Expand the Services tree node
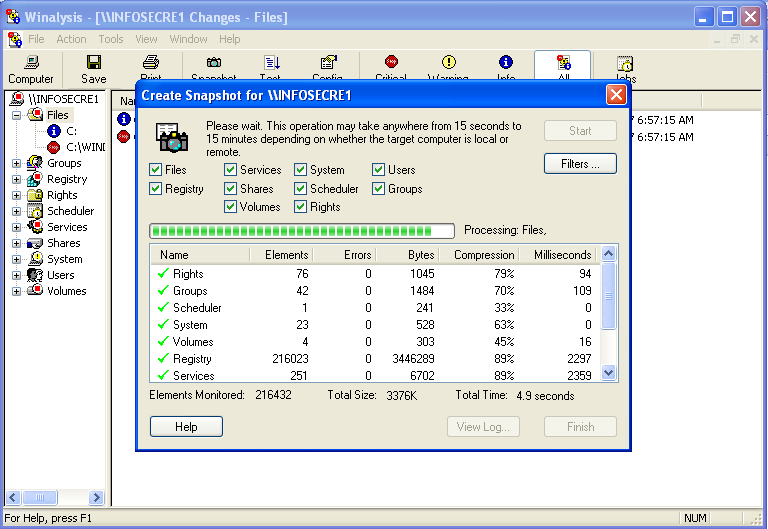Screen dimensions: 768x529 (16, 227)
